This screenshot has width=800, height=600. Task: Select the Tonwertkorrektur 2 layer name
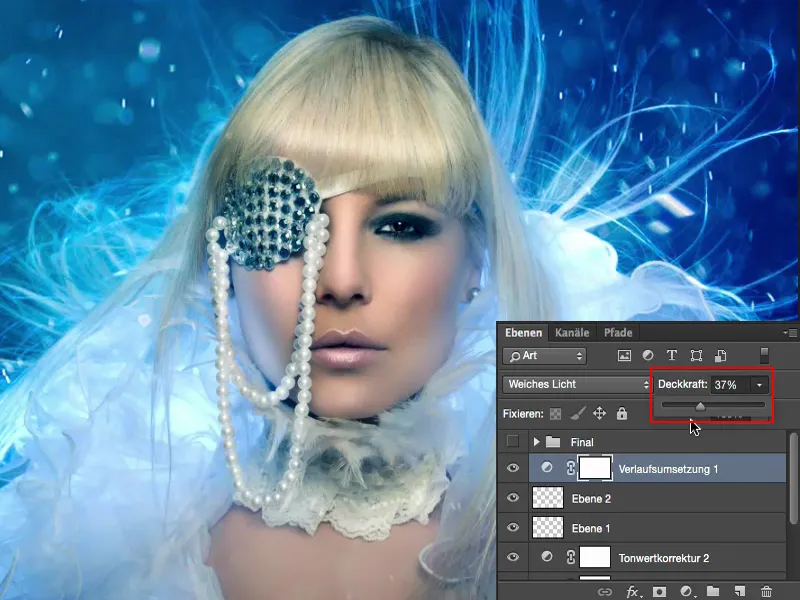click(x=664, y=558)
